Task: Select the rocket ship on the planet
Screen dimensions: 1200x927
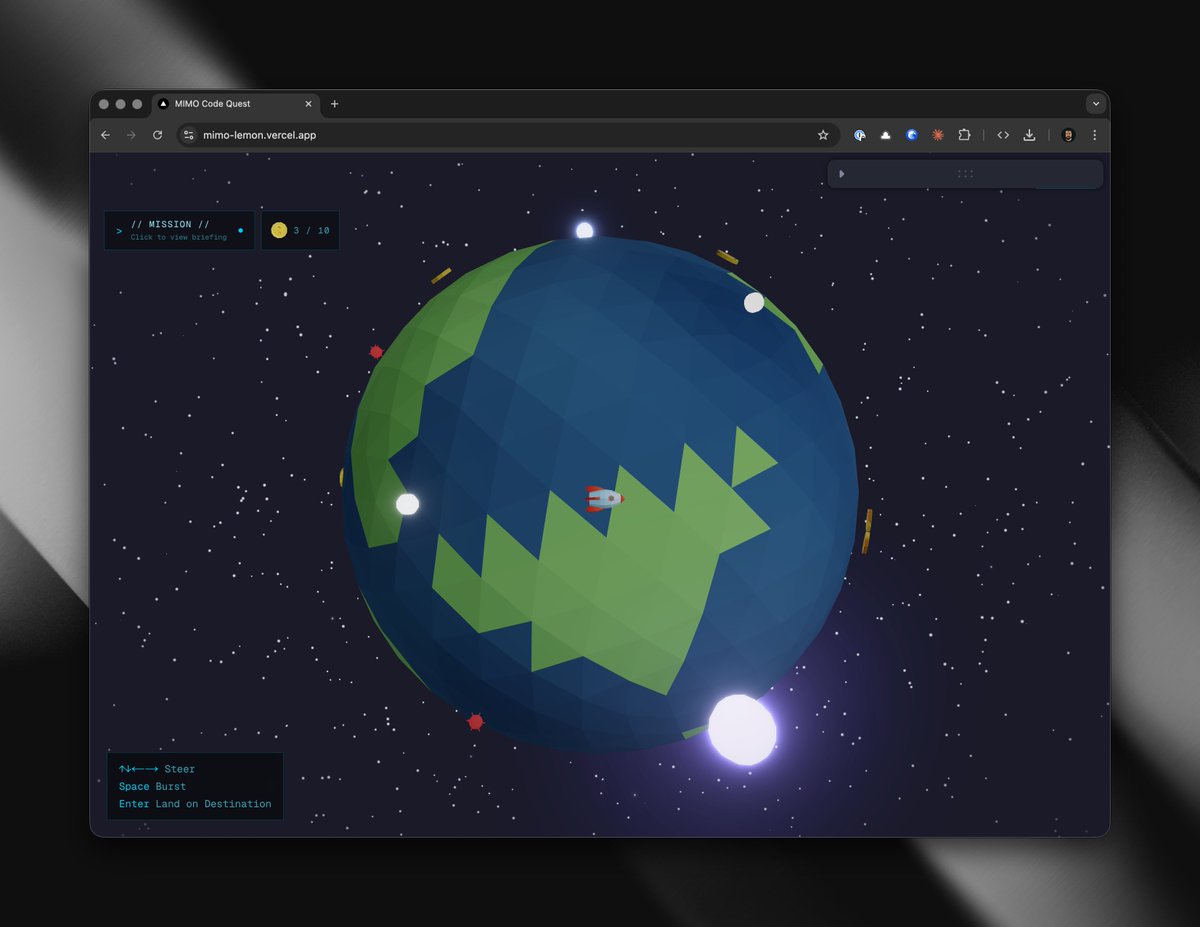Action: pyautogui.click(x=604, y=498)
